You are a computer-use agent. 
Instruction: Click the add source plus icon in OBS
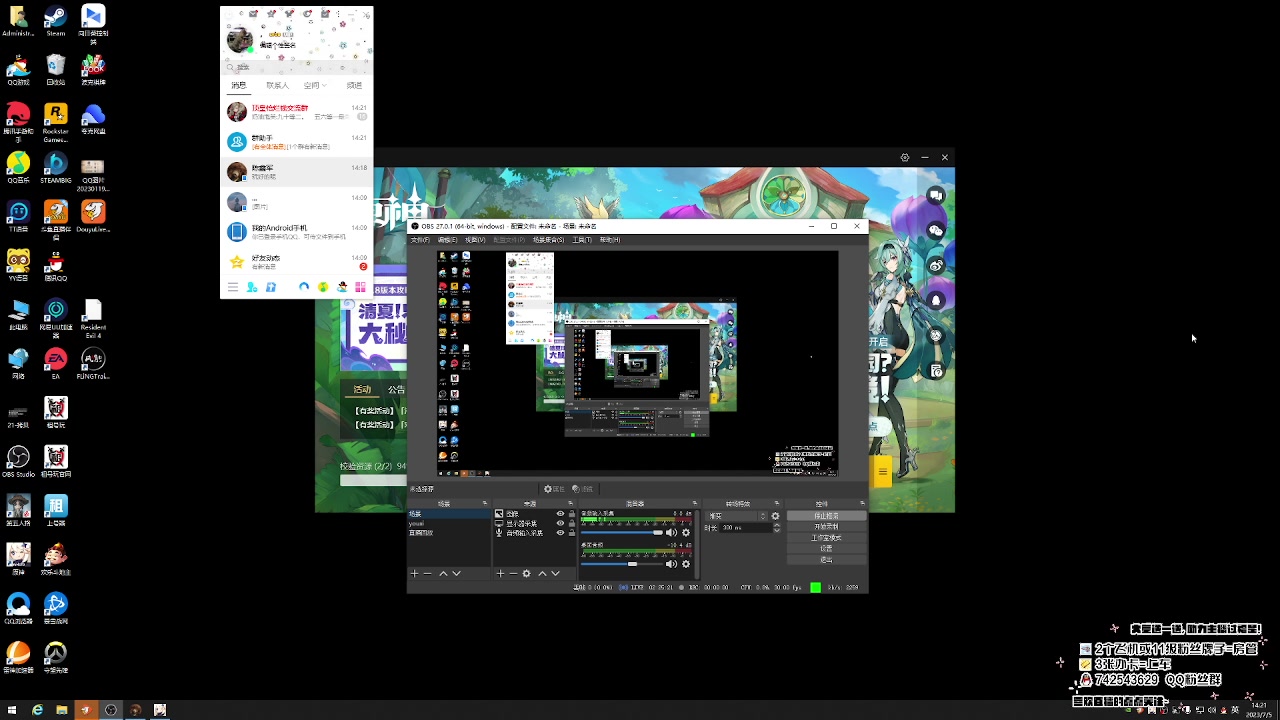(x=500, y=573)
